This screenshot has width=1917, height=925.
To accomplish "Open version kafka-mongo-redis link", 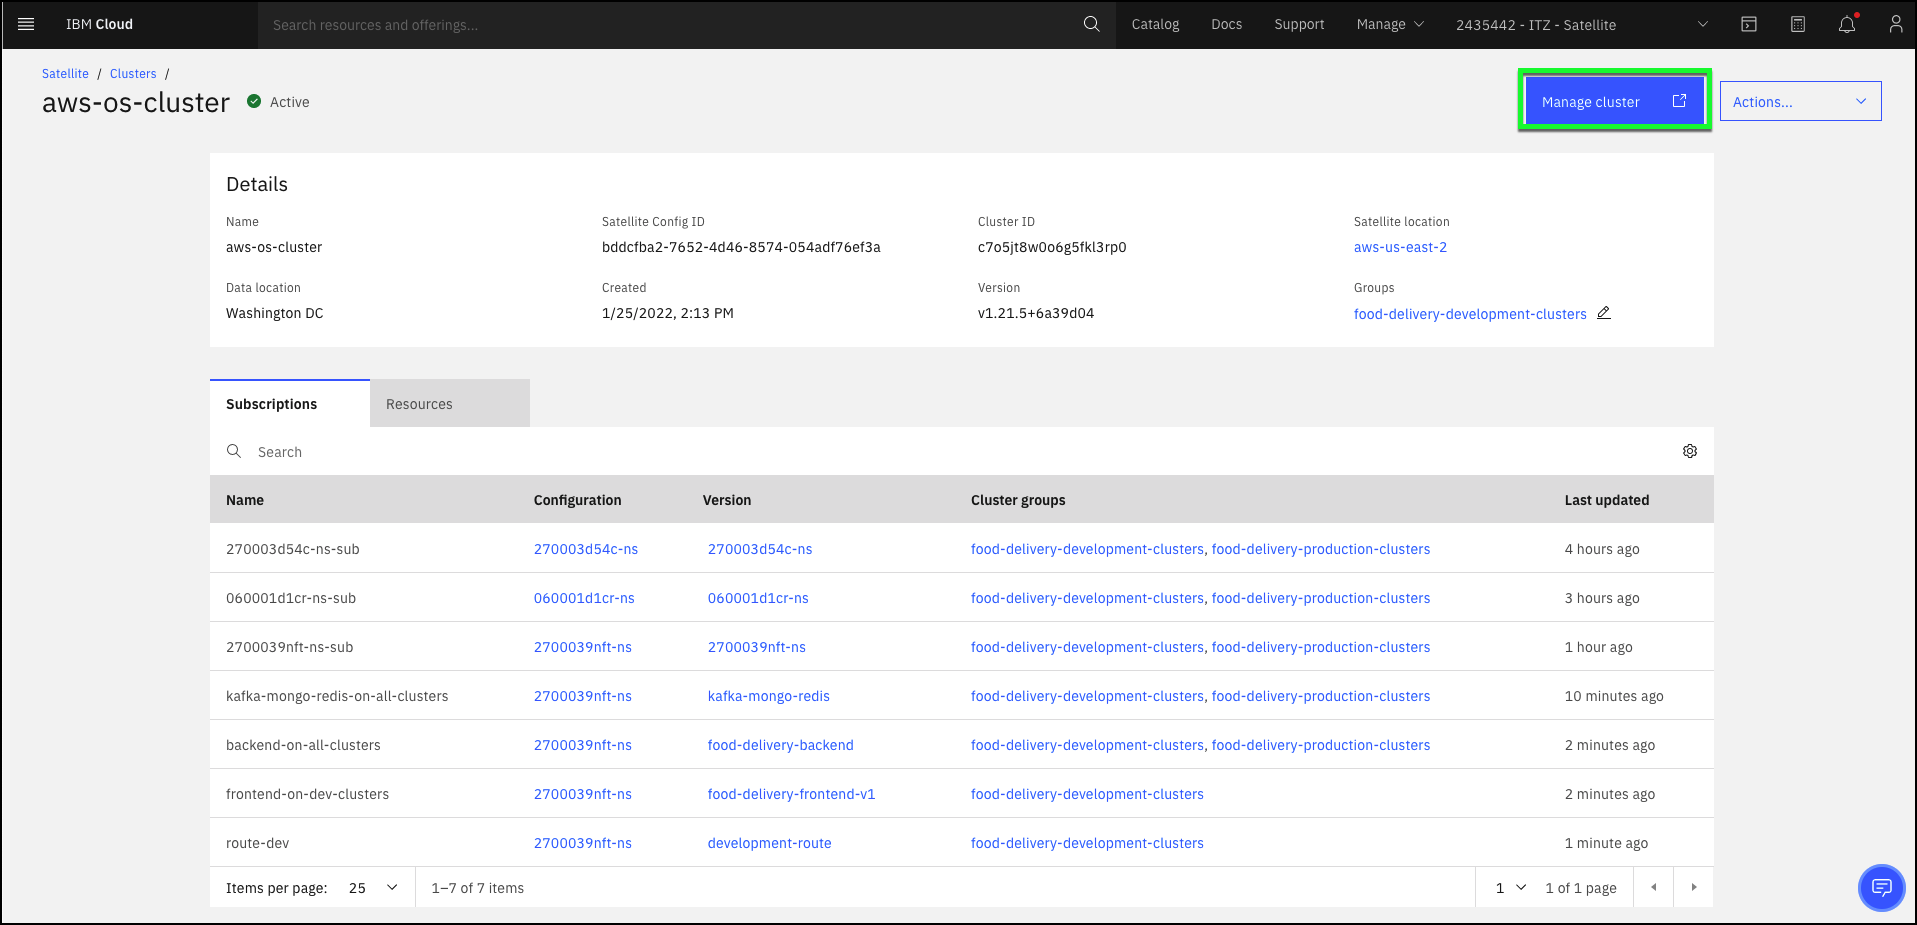I will (x=769, y=696).
